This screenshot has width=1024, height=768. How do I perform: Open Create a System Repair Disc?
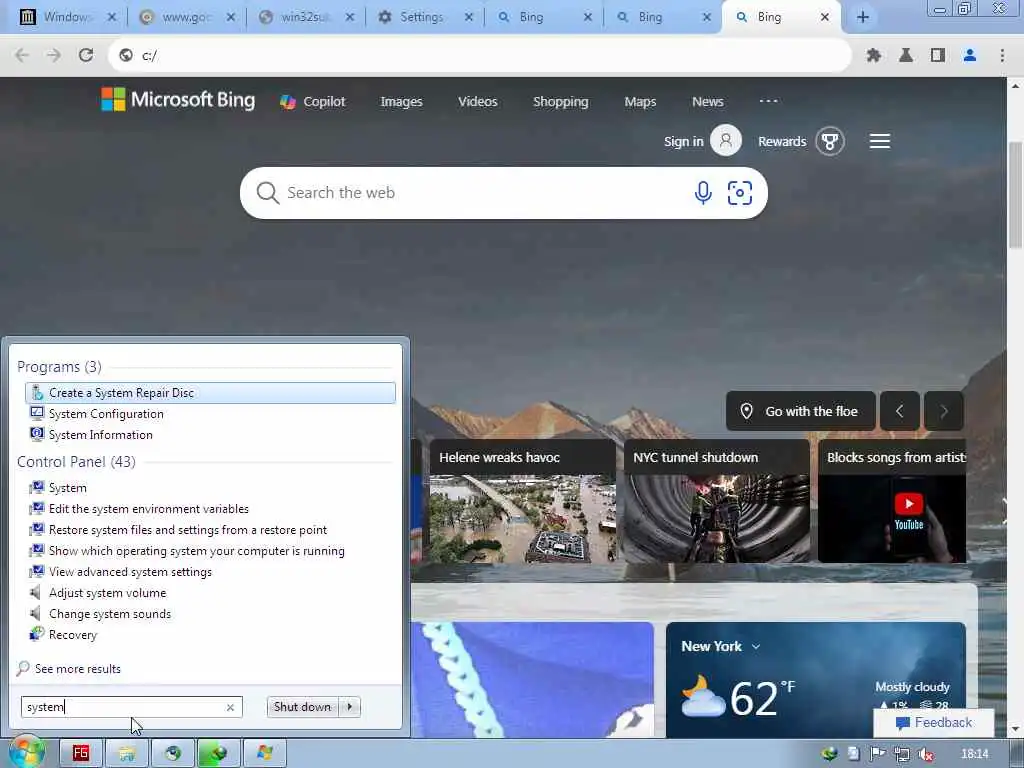coord(210,392)
